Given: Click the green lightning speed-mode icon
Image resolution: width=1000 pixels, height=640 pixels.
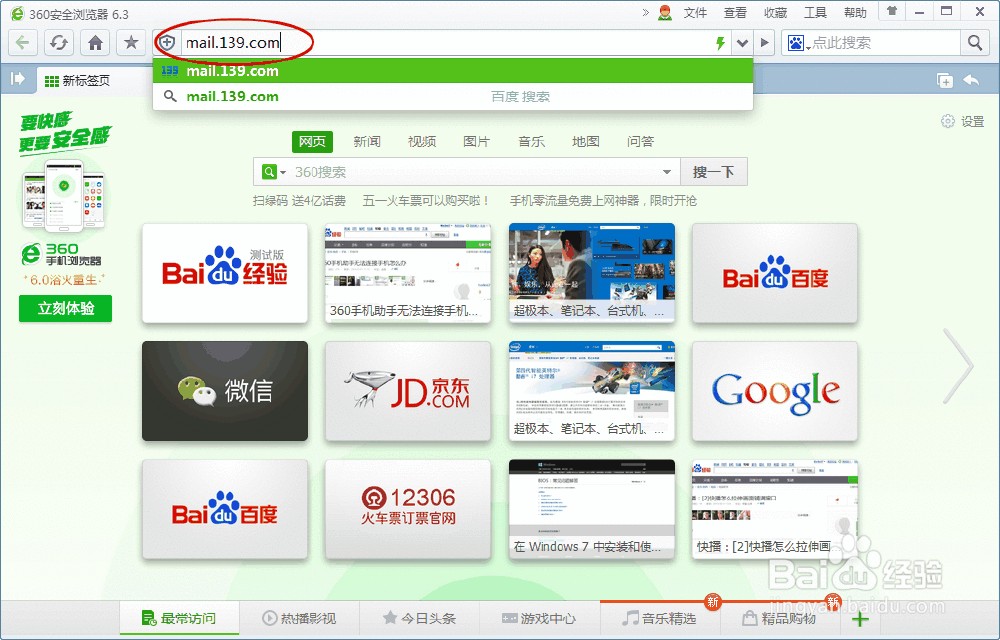Looking at the screenshot, I should [720, 43].
